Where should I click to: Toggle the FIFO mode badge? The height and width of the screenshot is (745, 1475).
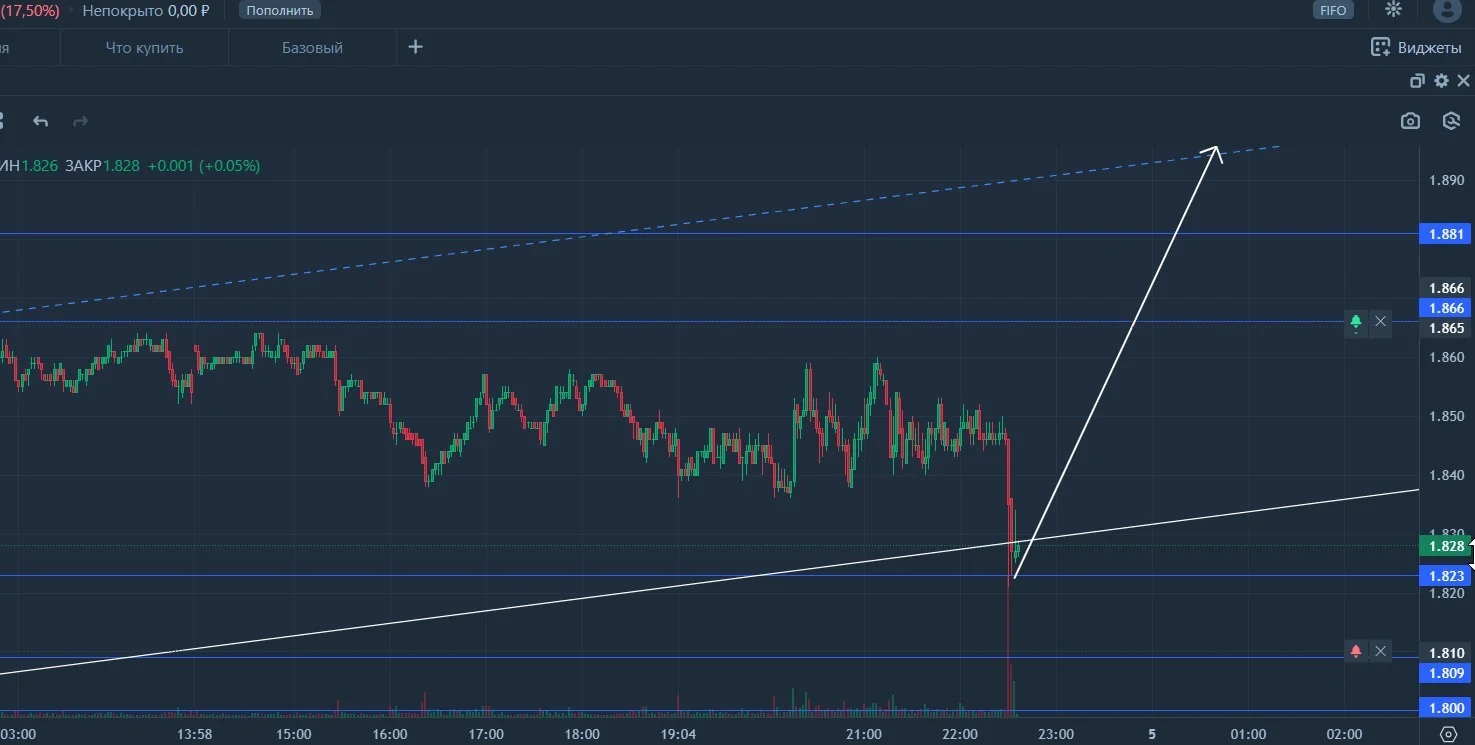click(1333, 10)
